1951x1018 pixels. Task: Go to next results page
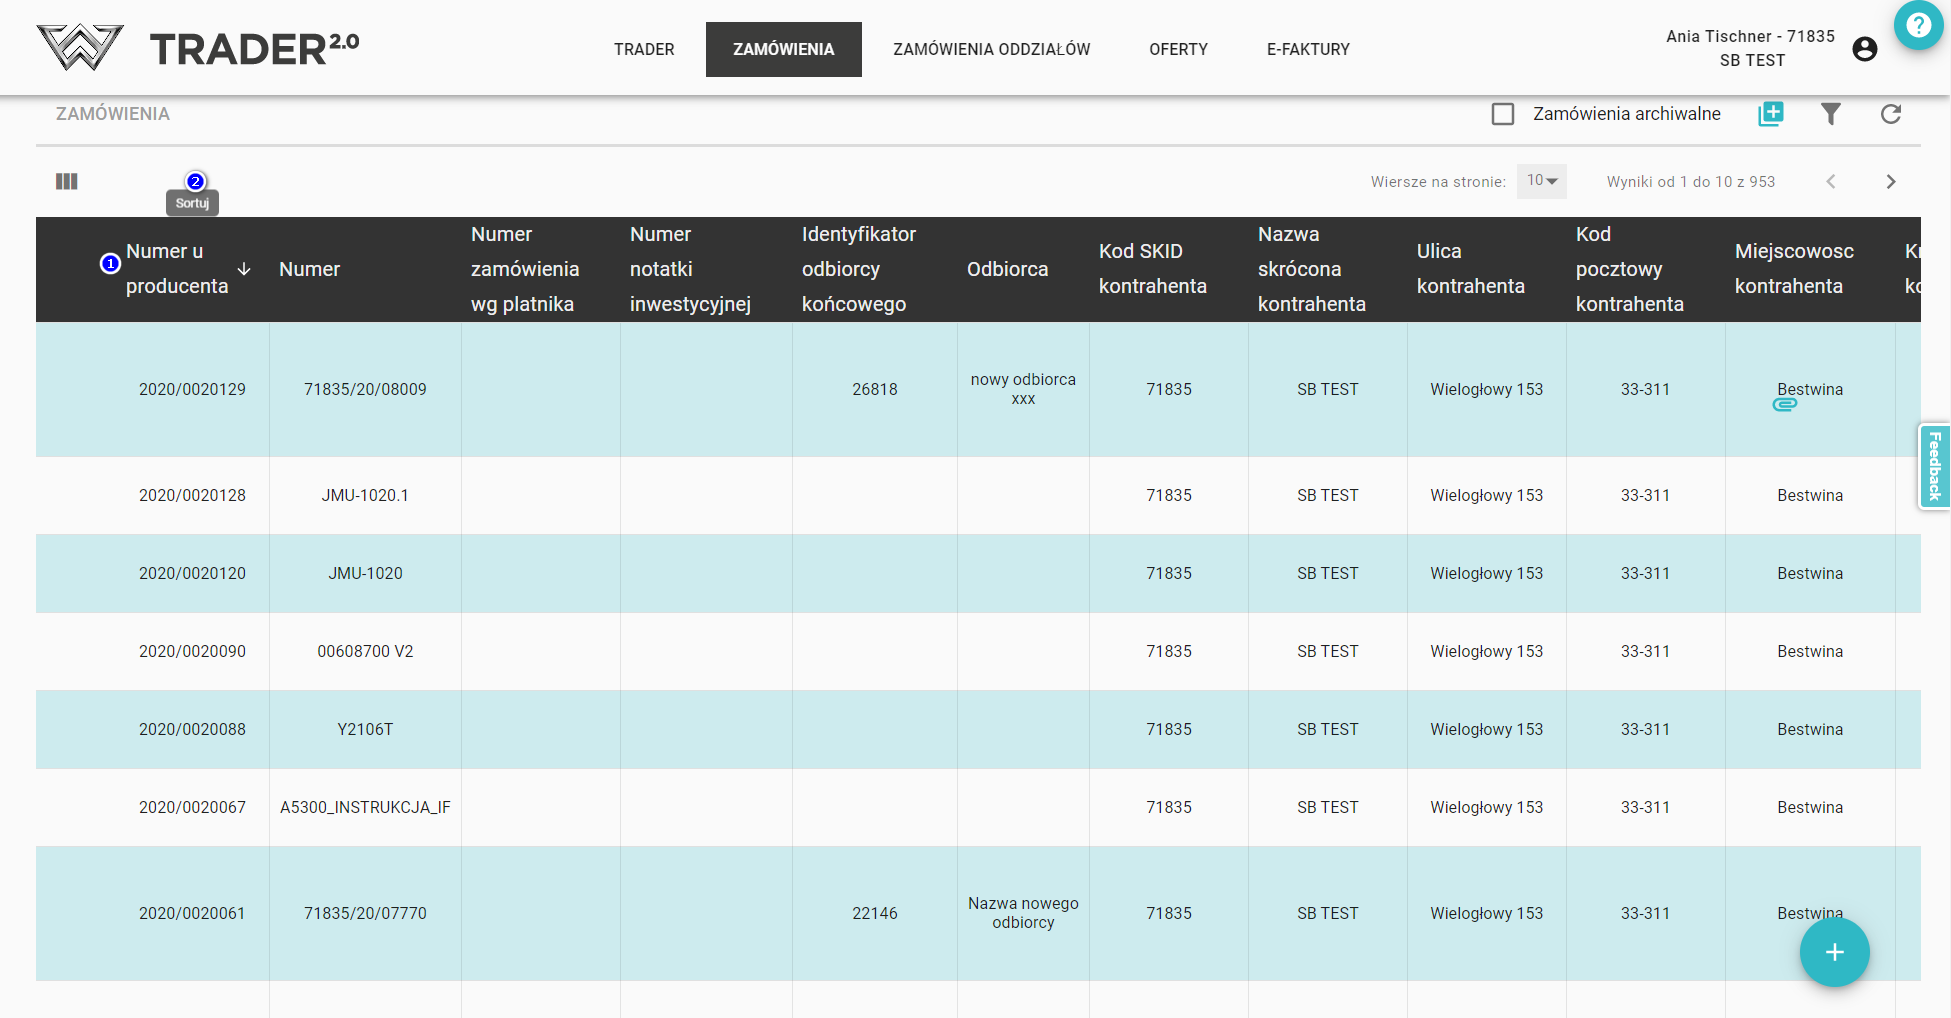click(1890, 182)
